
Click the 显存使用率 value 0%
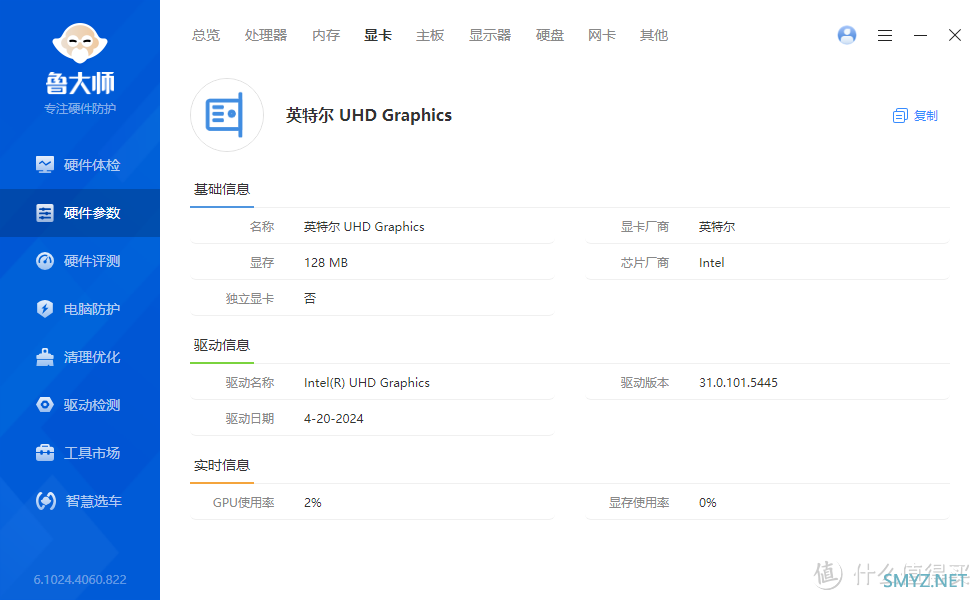[x=708, y=503]
